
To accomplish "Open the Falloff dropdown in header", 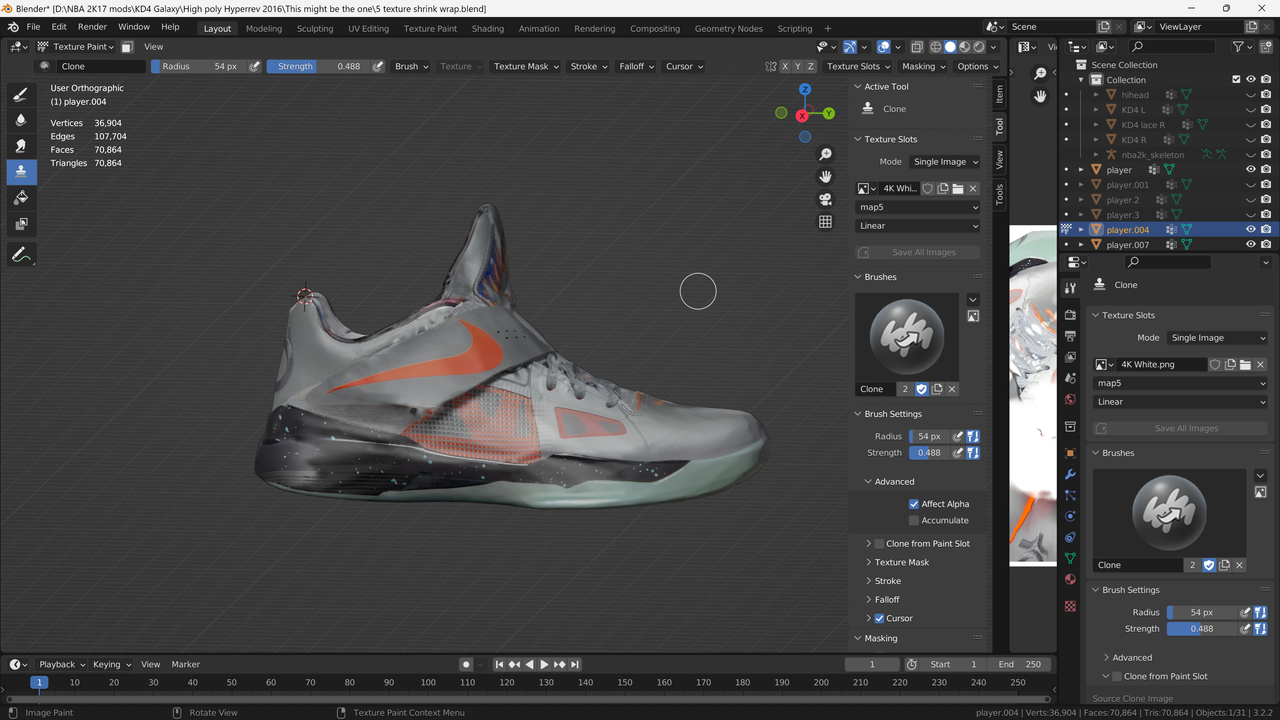I will click(x=636, y=66).
